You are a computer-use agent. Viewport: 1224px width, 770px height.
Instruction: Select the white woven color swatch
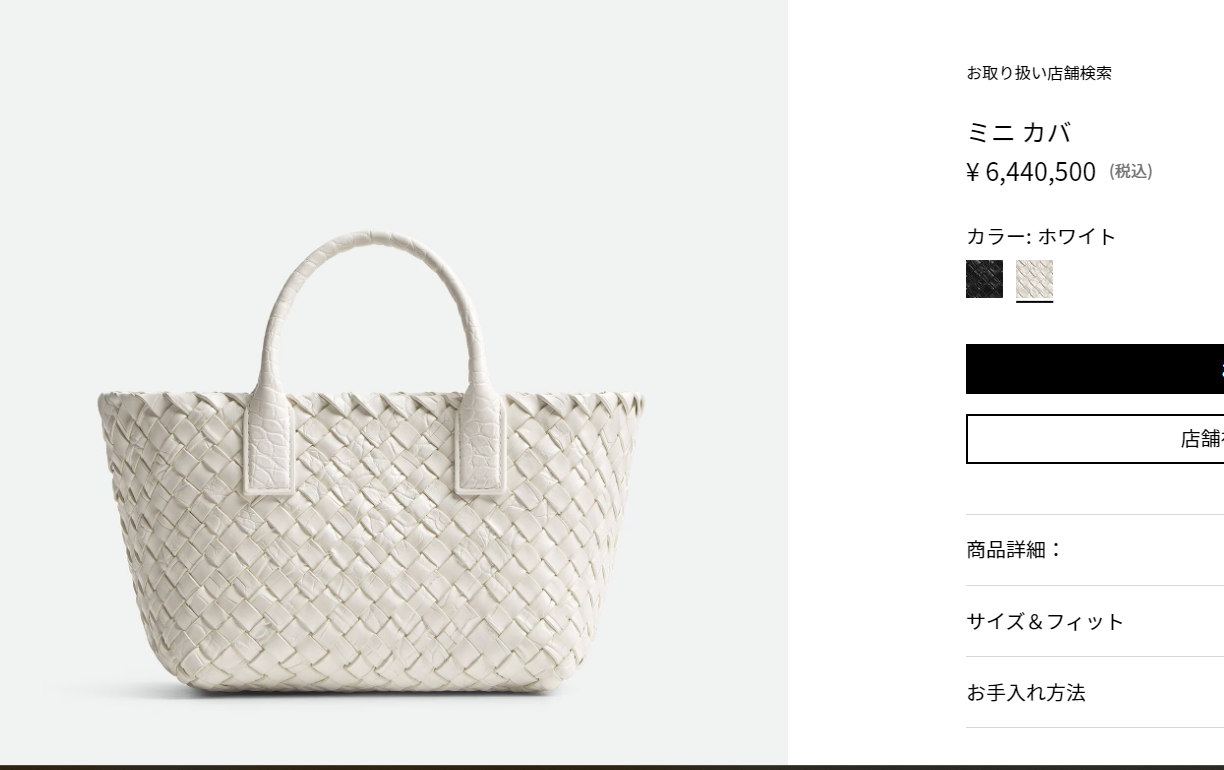[x=1034, y=279]
